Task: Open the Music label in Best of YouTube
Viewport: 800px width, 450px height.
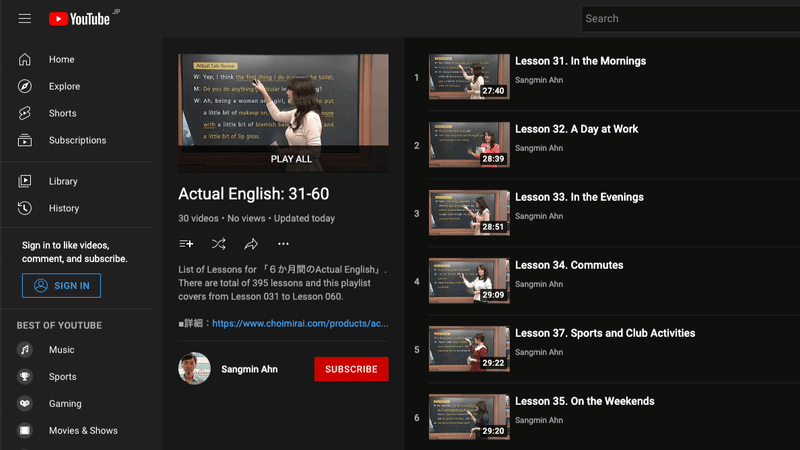Action: point(62,349)
